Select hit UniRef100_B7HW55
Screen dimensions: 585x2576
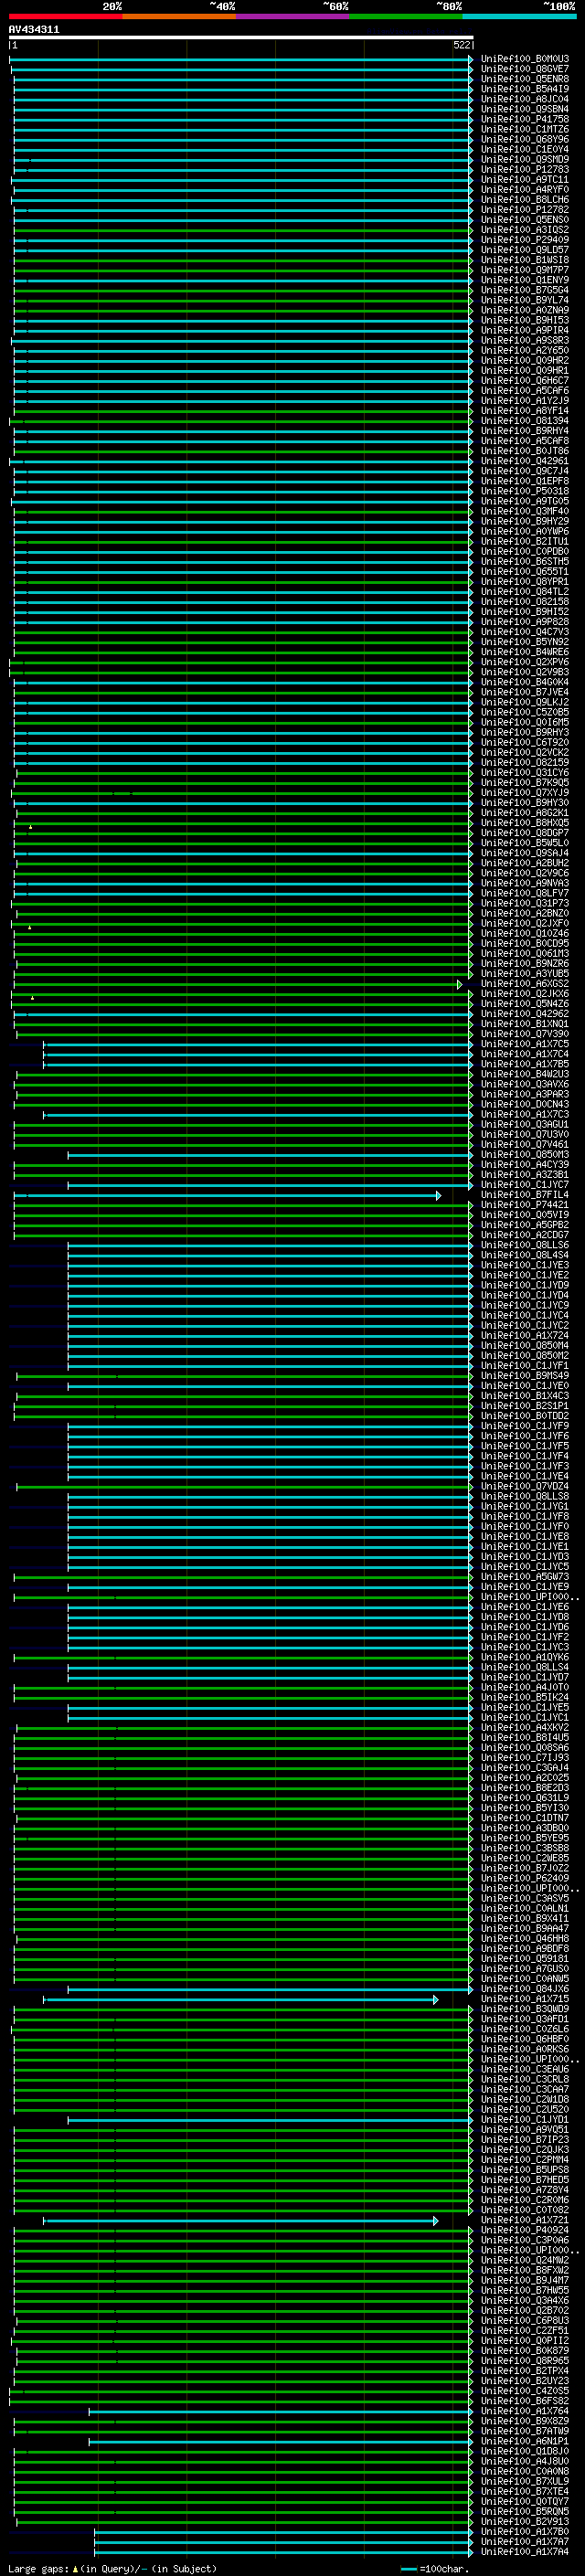524,2290
